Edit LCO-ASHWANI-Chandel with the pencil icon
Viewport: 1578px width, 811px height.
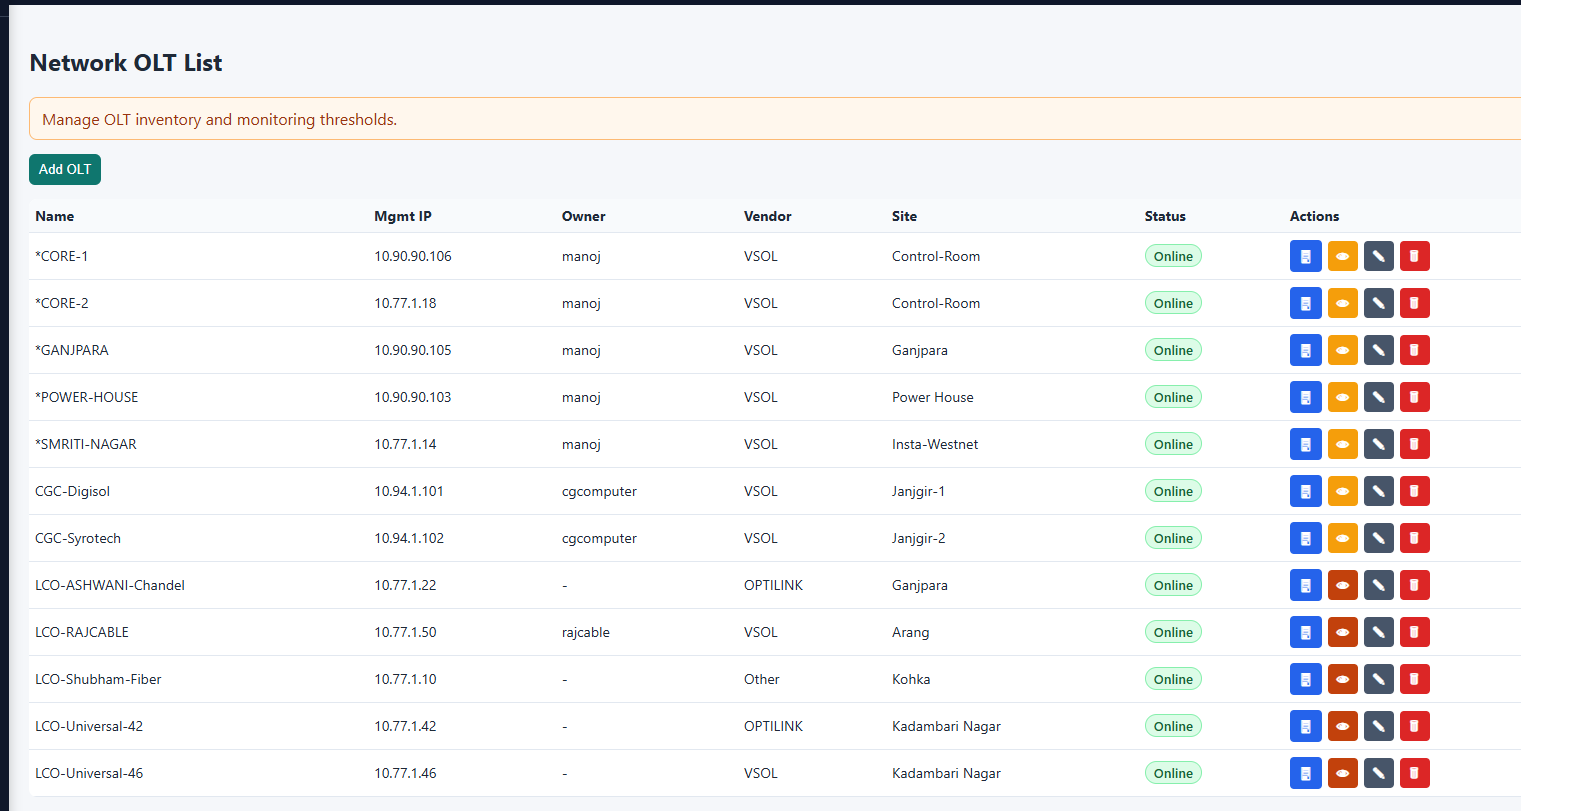(x=1378, y=585)
